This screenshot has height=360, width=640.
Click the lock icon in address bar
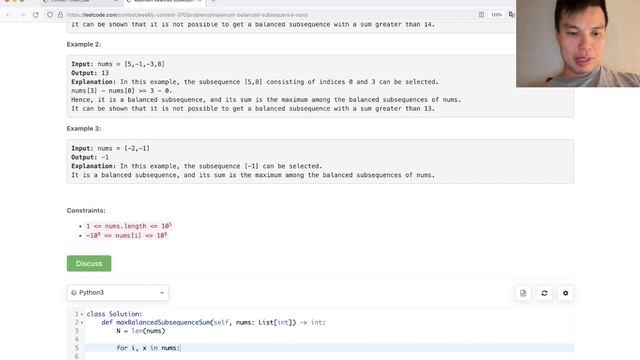click(60, 15)
